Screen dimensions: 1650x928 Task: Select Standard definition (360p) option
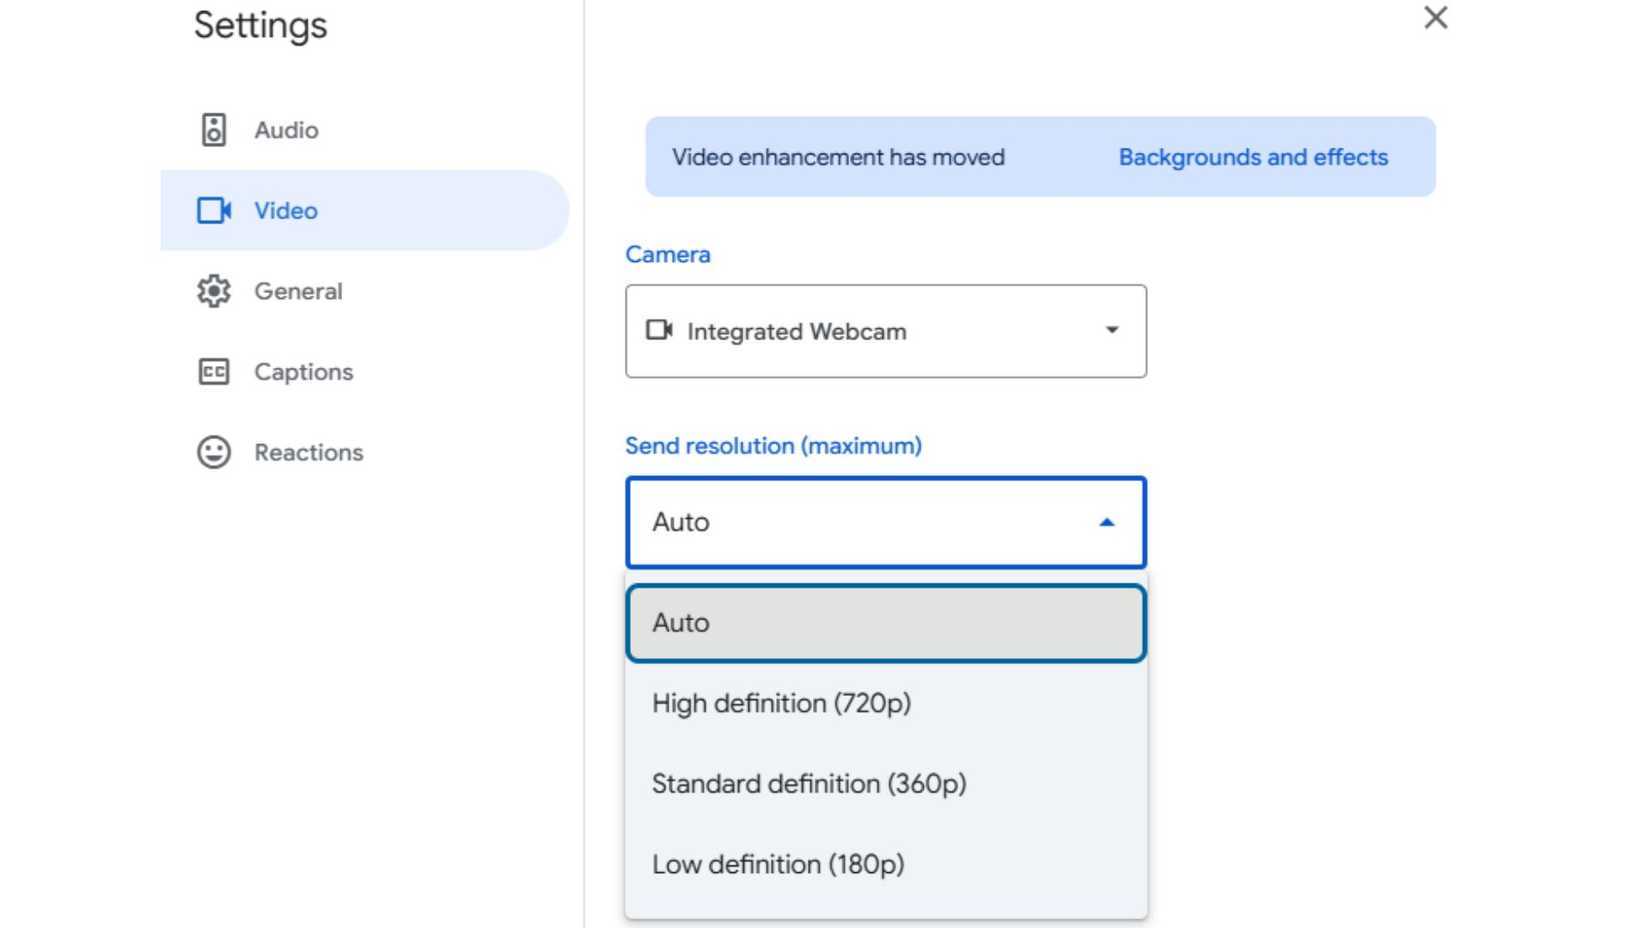(x=886, y=784)
